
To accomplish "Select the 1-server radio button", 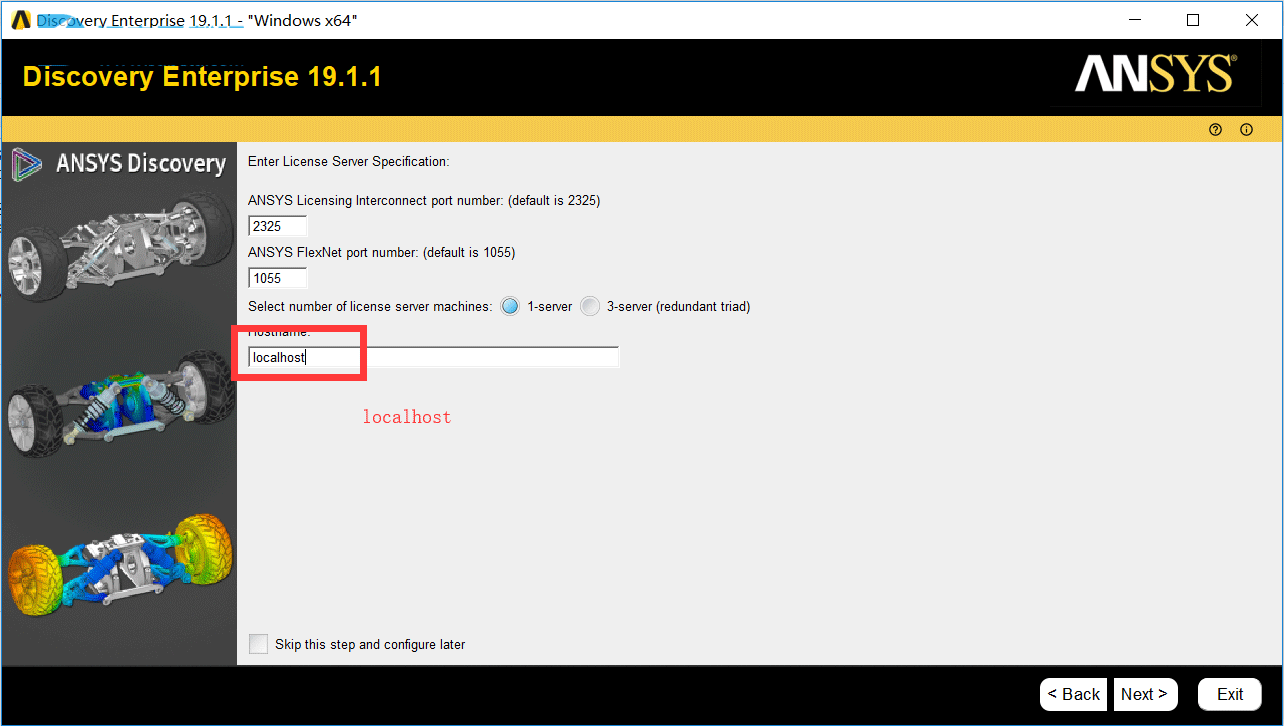I will coord(510,306).
